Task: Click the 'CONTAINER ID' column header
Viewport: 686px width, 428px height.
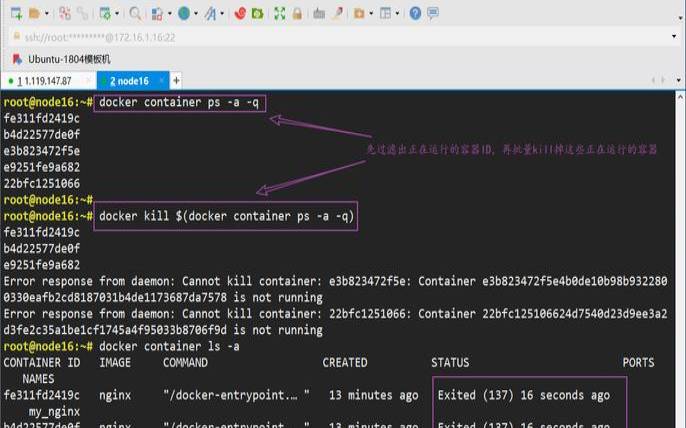Action: (42, 363)
